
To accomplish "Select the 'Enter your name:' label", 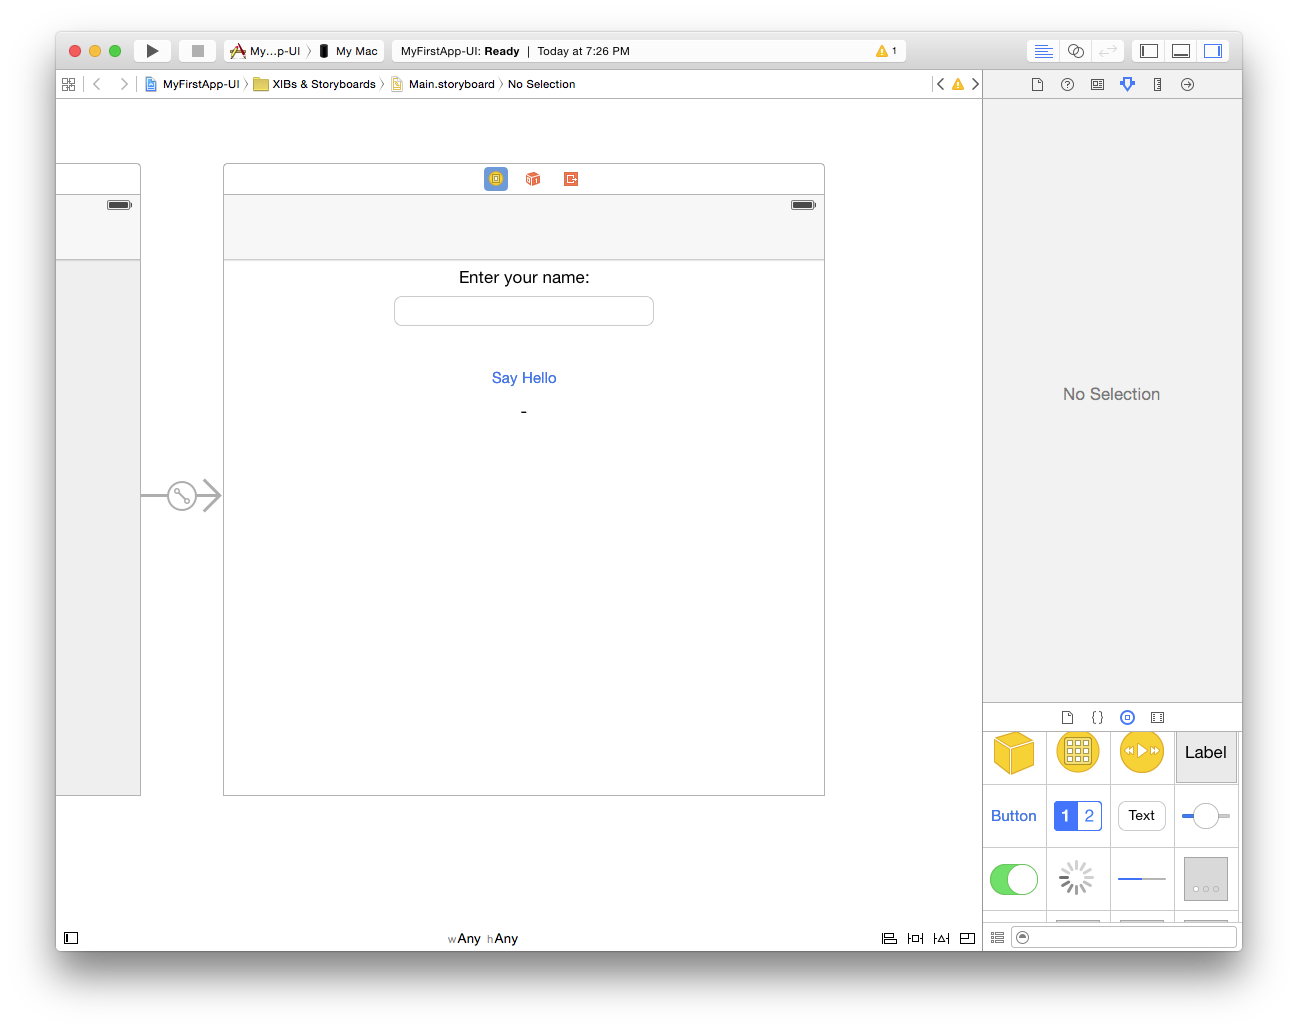I will point(524,277).
